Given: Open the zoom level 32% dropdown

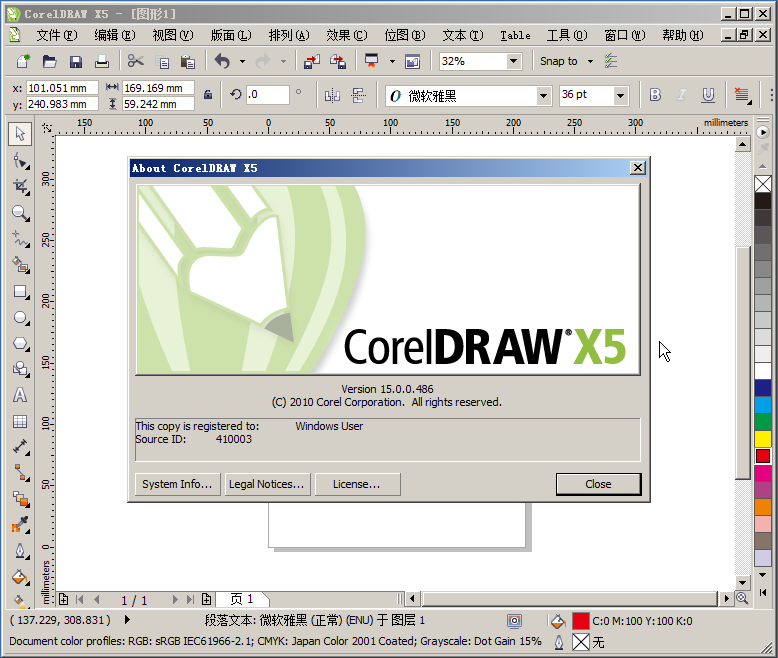Looking at the screenshot, I should click(513, 61).
